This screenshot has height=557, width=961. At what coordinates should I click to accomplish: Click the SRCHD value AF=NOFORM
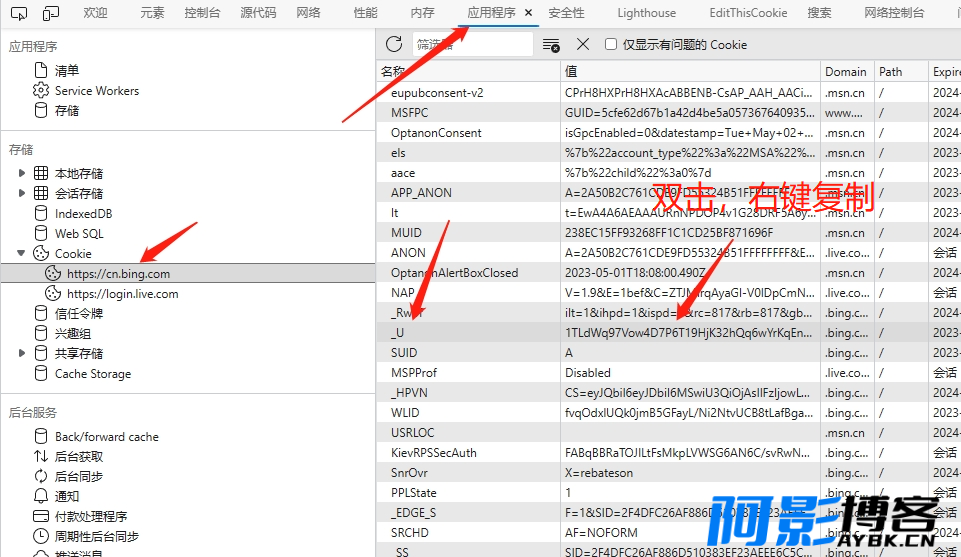click(601, 532)
